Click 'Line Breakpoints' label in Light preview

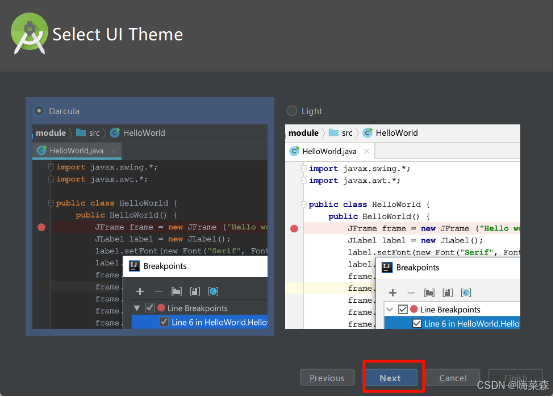450,310
